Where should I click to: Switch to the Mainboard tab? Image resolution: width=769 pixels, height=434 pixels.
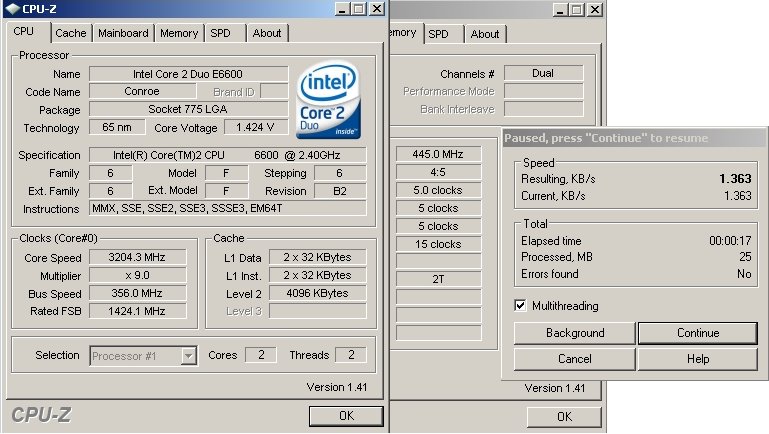[123, 33]
